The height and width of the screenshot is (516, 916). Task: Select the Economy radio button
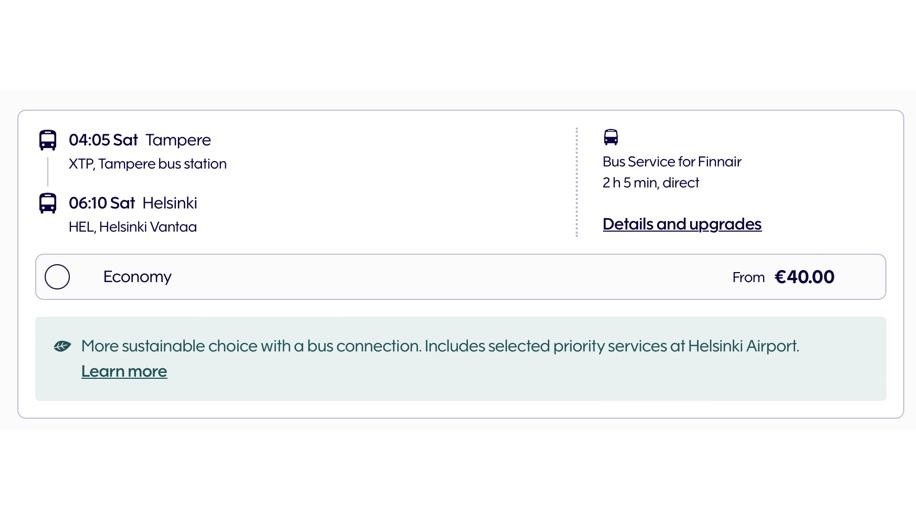coord(57,277)
